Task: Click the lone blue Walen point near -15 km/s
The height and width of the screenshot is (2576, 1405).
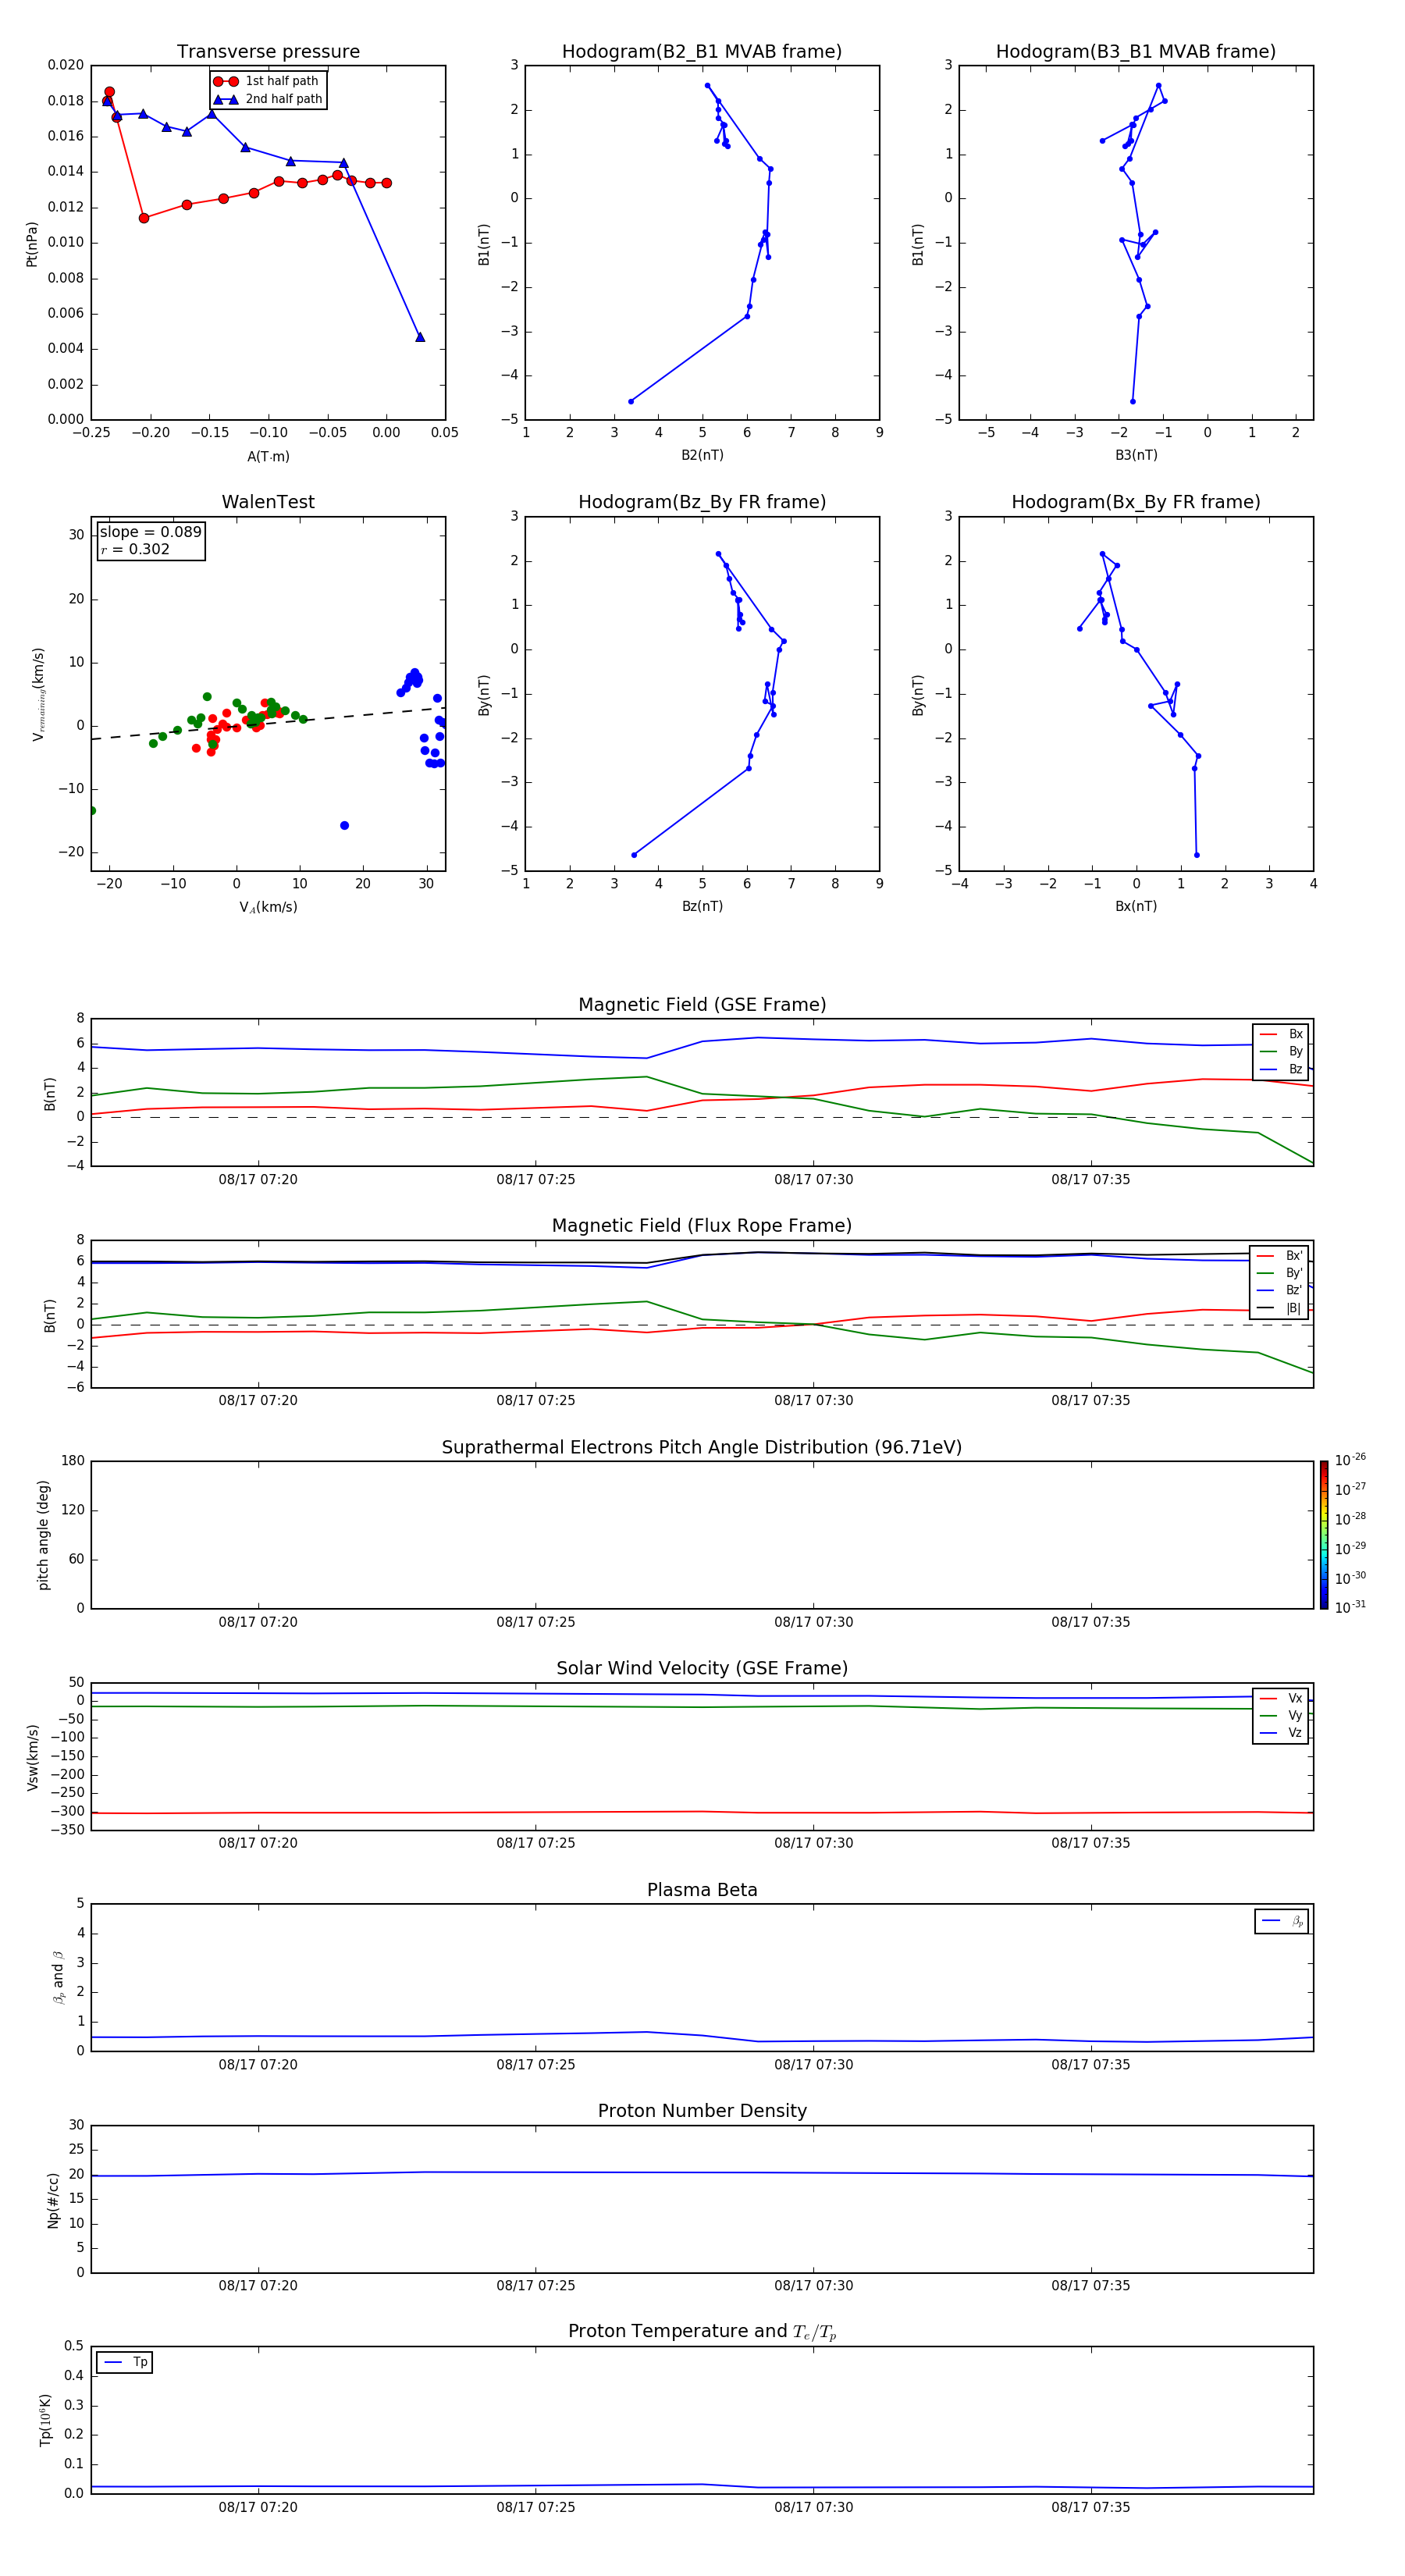Action: click(345, 825)
